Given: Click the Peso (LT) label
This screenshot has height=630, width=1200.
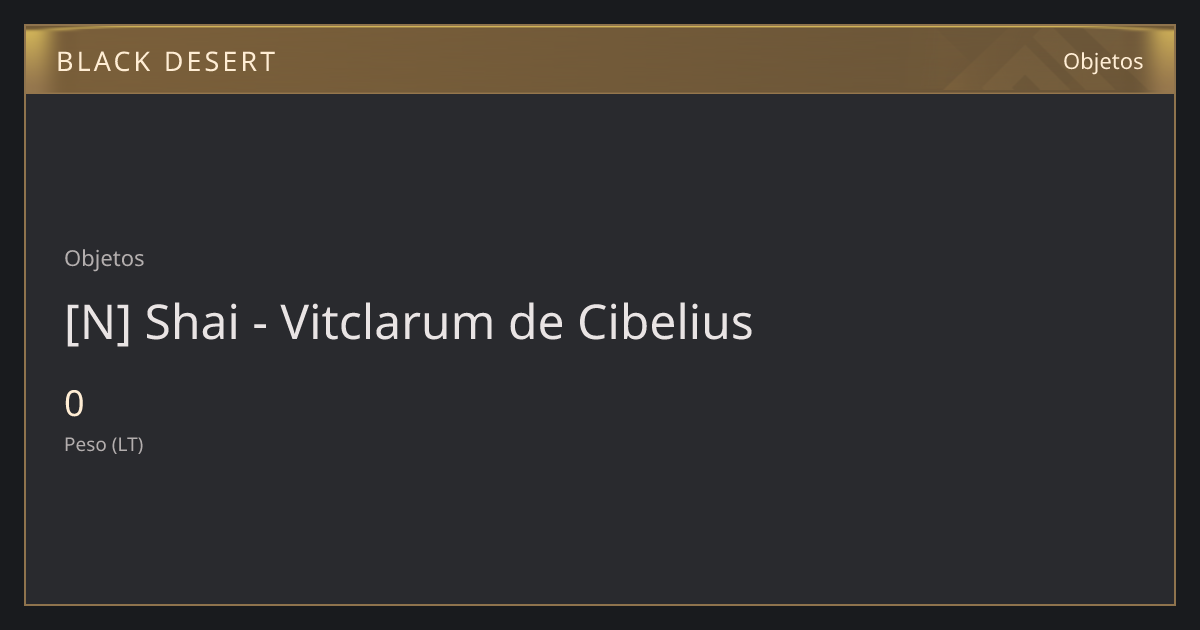Looking at the screenshot, I should click(104, 444).
